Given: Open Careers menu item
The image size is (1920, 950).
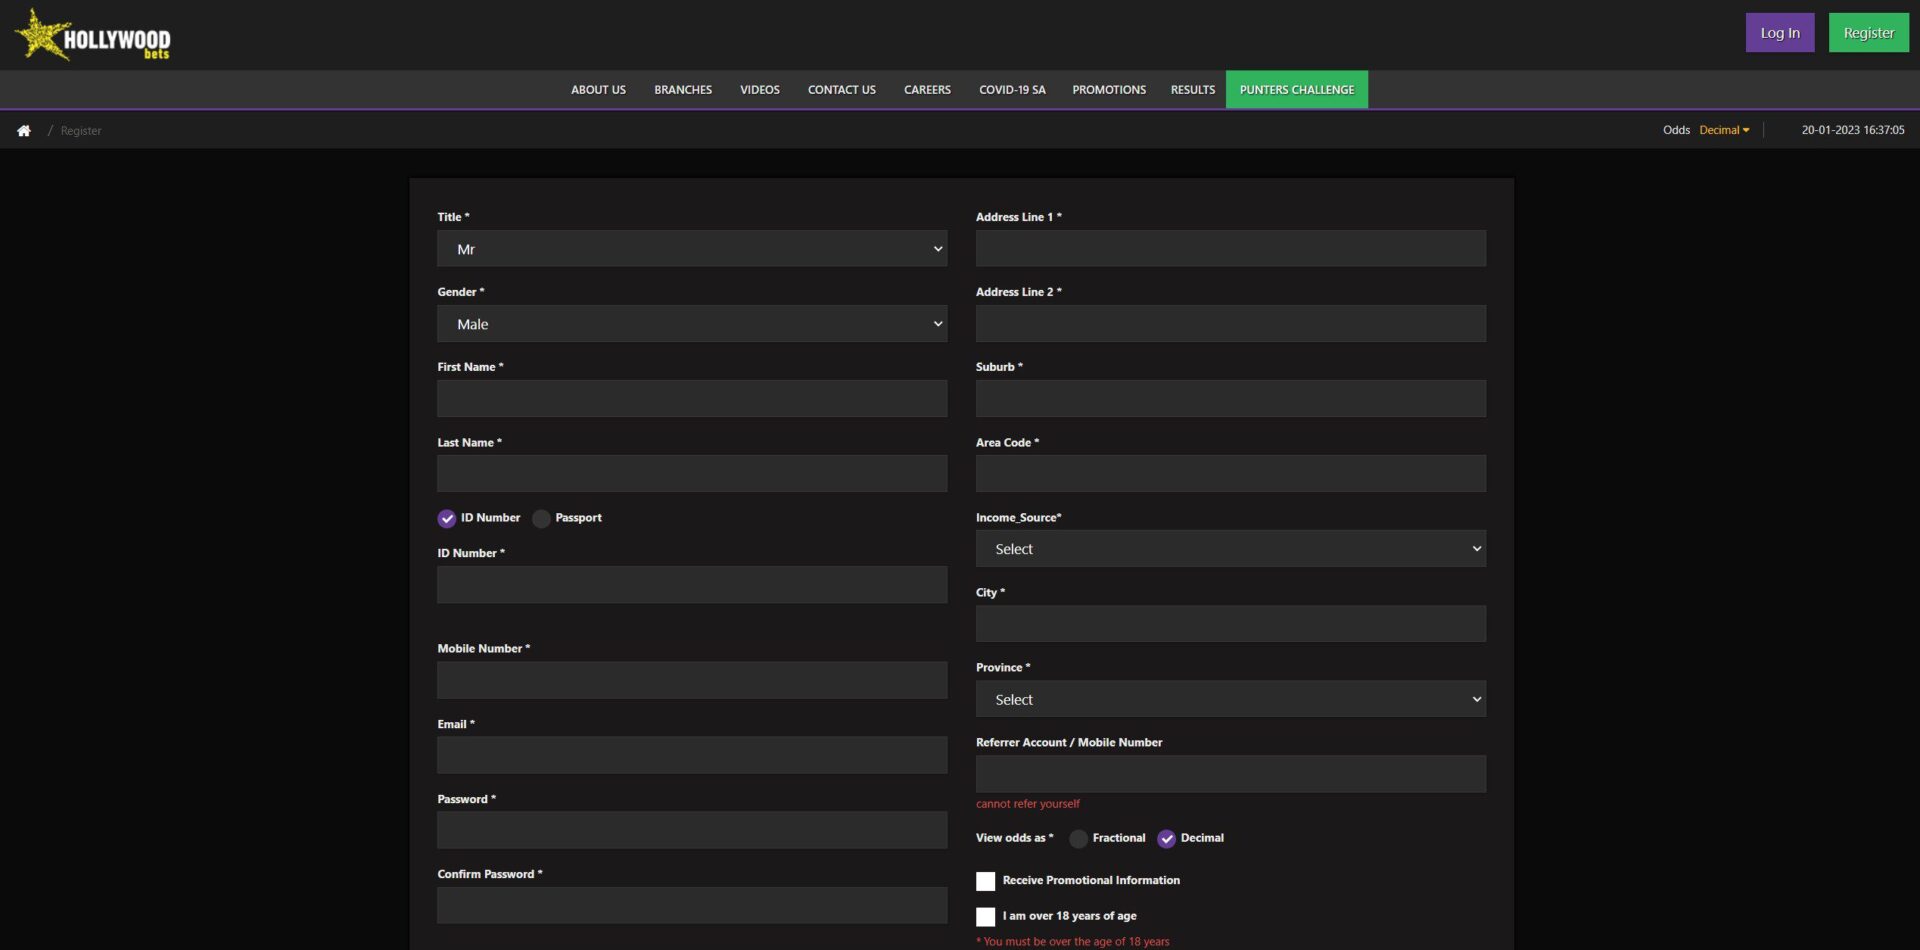Looking at the screenshot, I should pos(927,90).
